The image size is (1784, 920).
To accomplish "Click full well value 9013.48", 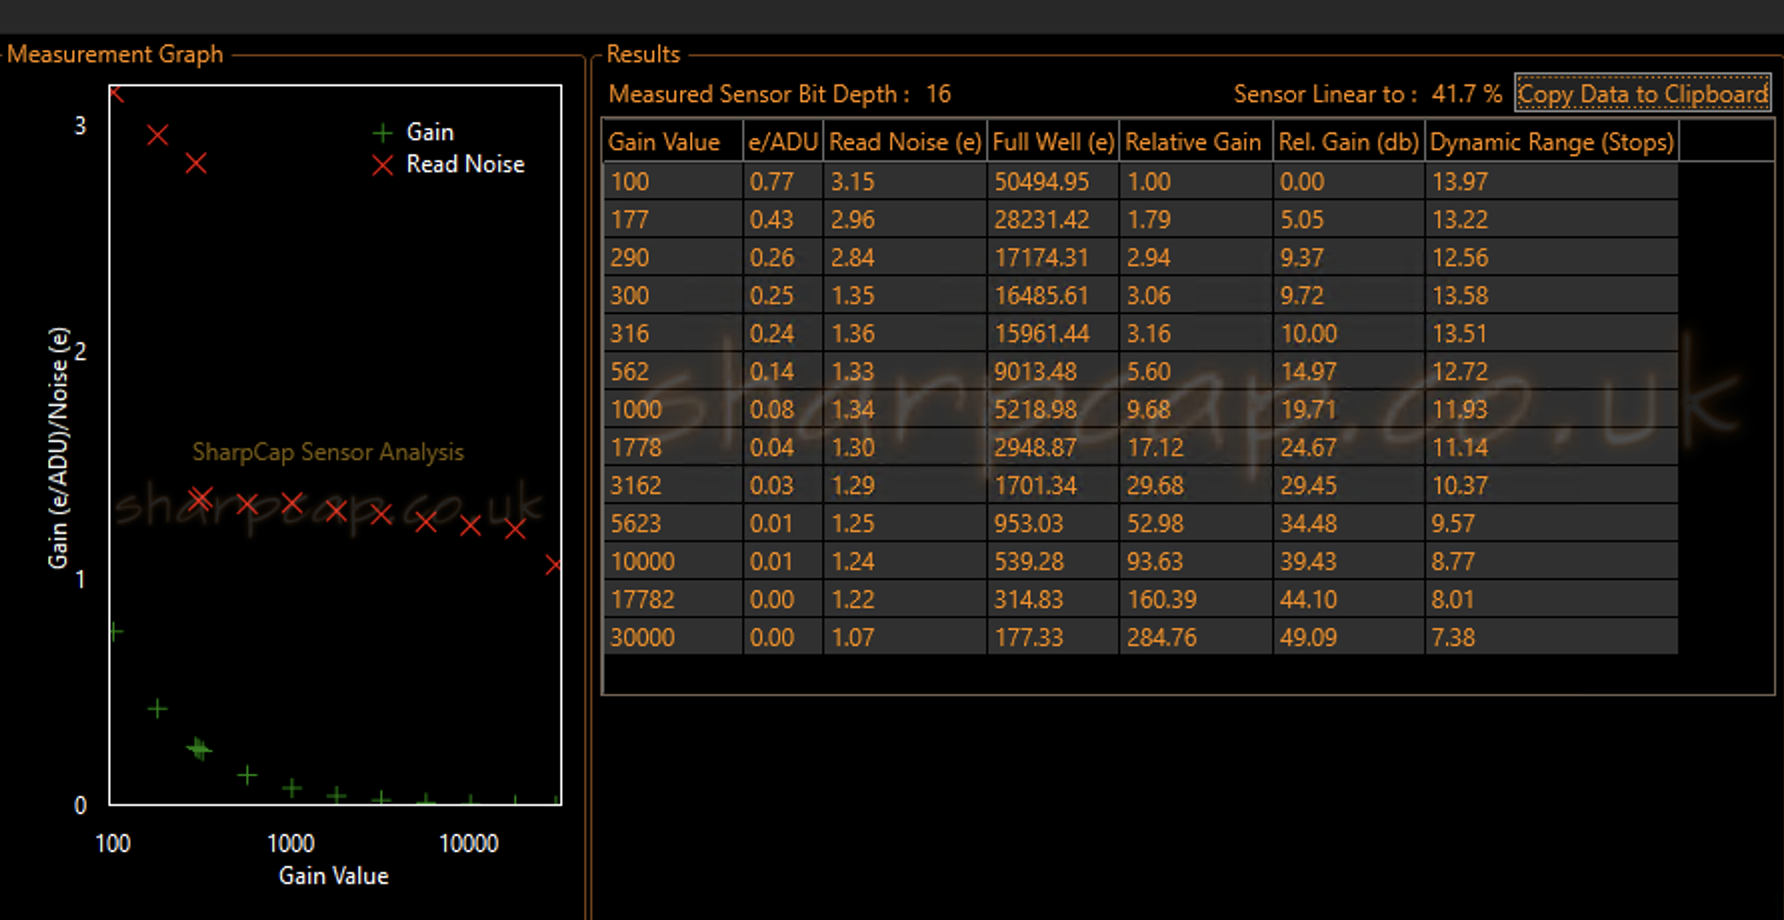I will [x=1053, y=371].
